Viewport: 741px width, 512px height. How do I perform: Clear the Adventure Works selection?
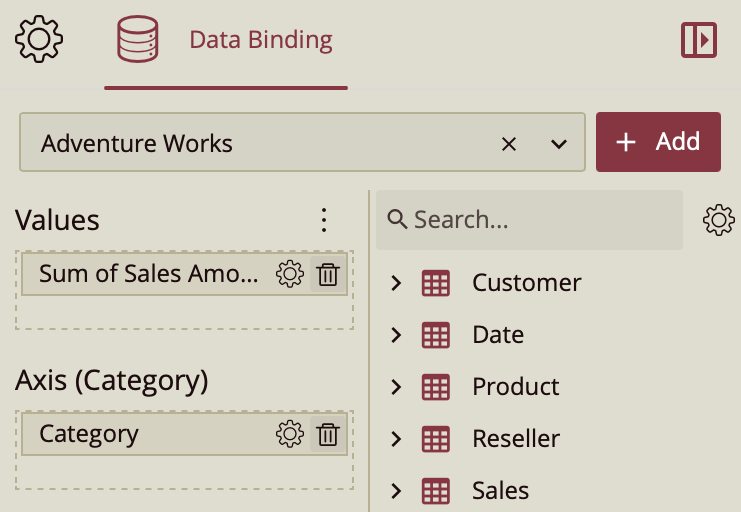[x=509, y=144]
